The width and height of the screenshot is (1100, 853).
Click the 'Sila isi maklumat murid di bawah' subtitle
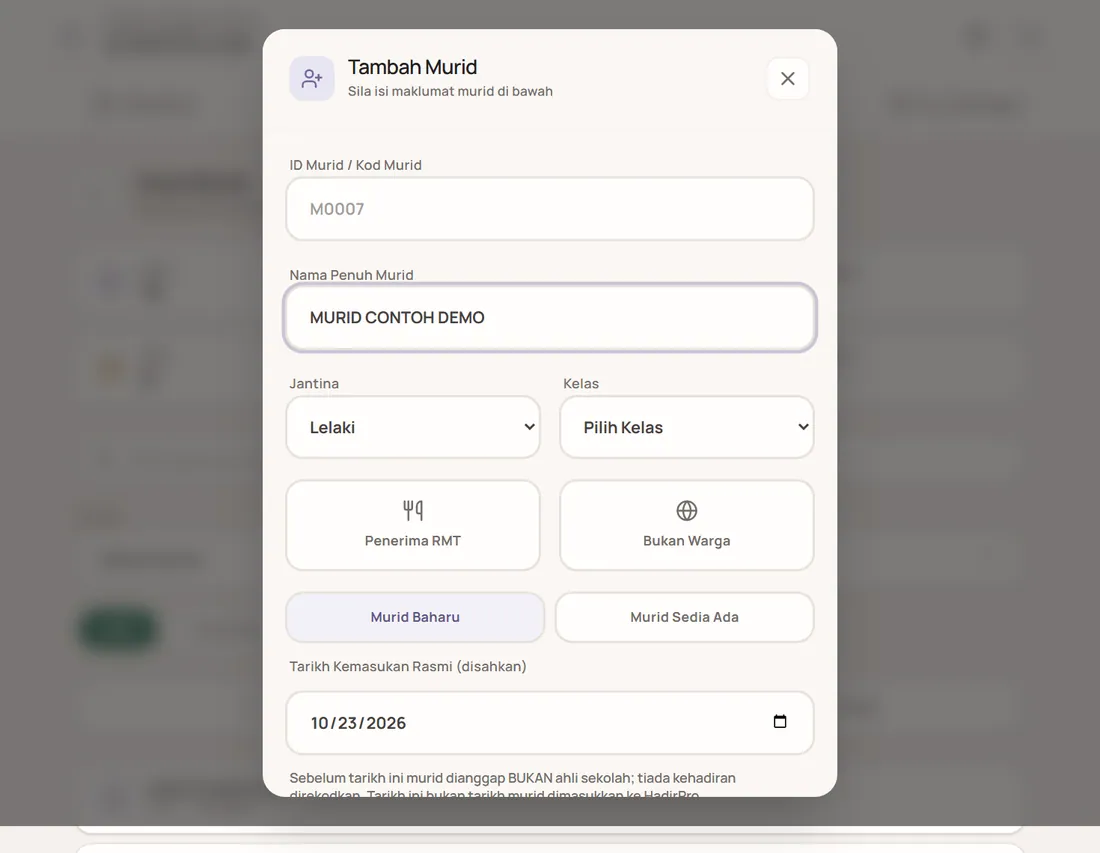pyautogui.click(x=450, y=91)
